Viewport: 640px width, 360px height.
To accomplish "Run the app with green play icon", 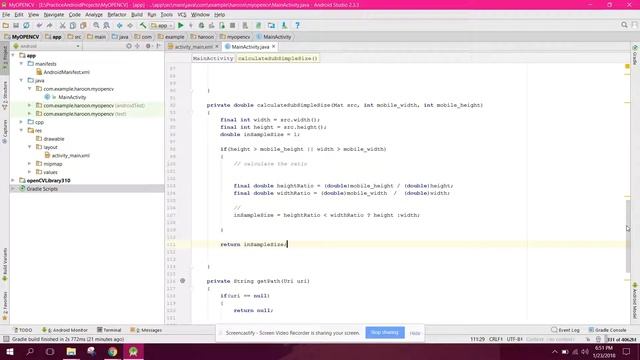I will click(x=181, y=25).
